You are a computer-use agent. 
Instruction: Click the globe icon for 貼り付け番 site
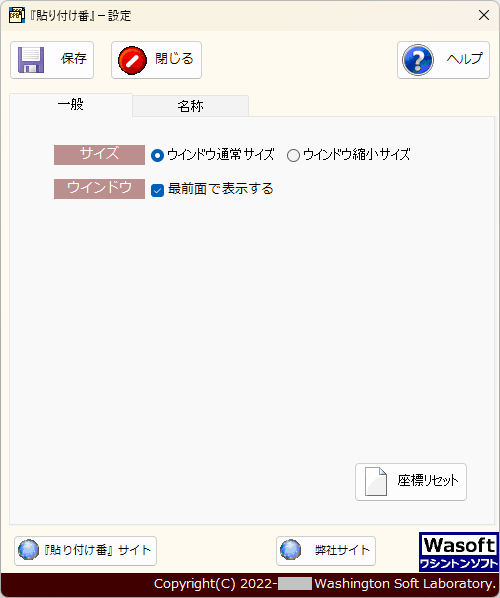pos(29,550)
